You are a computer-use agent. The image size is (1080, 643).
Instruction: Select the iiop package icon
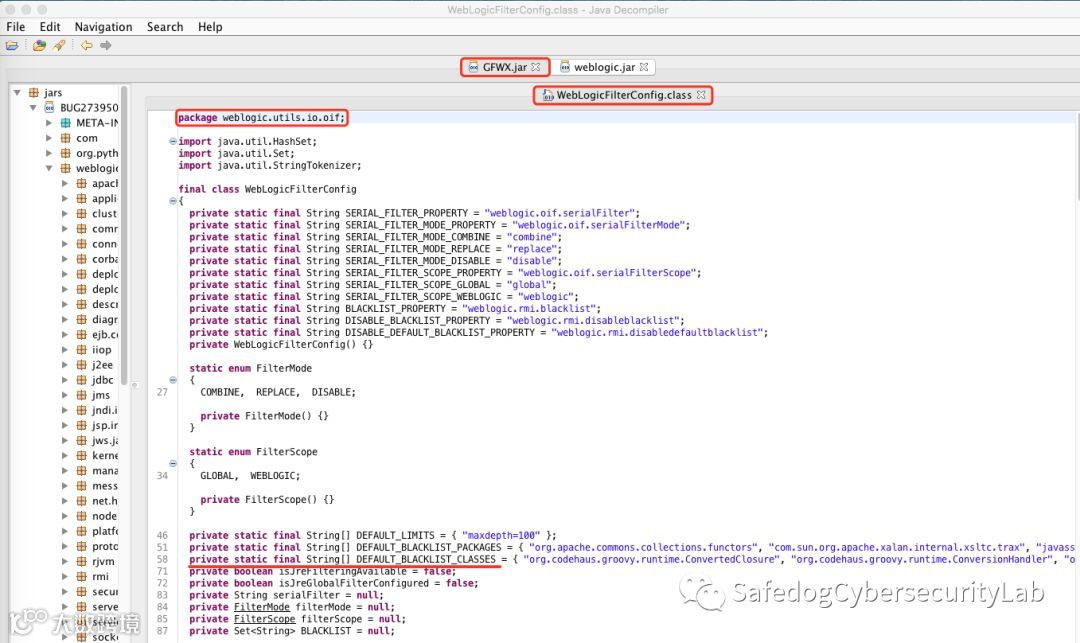pyautogui.click(x=81, y=350)
